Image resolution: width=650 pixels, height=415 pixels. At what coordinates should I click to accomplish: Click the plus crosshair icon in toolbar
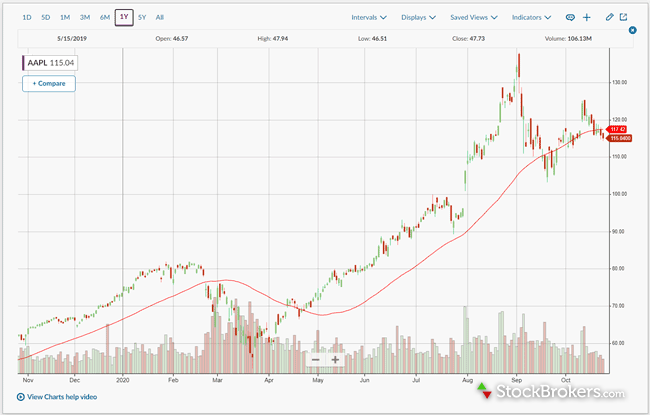tap(587, 17)
